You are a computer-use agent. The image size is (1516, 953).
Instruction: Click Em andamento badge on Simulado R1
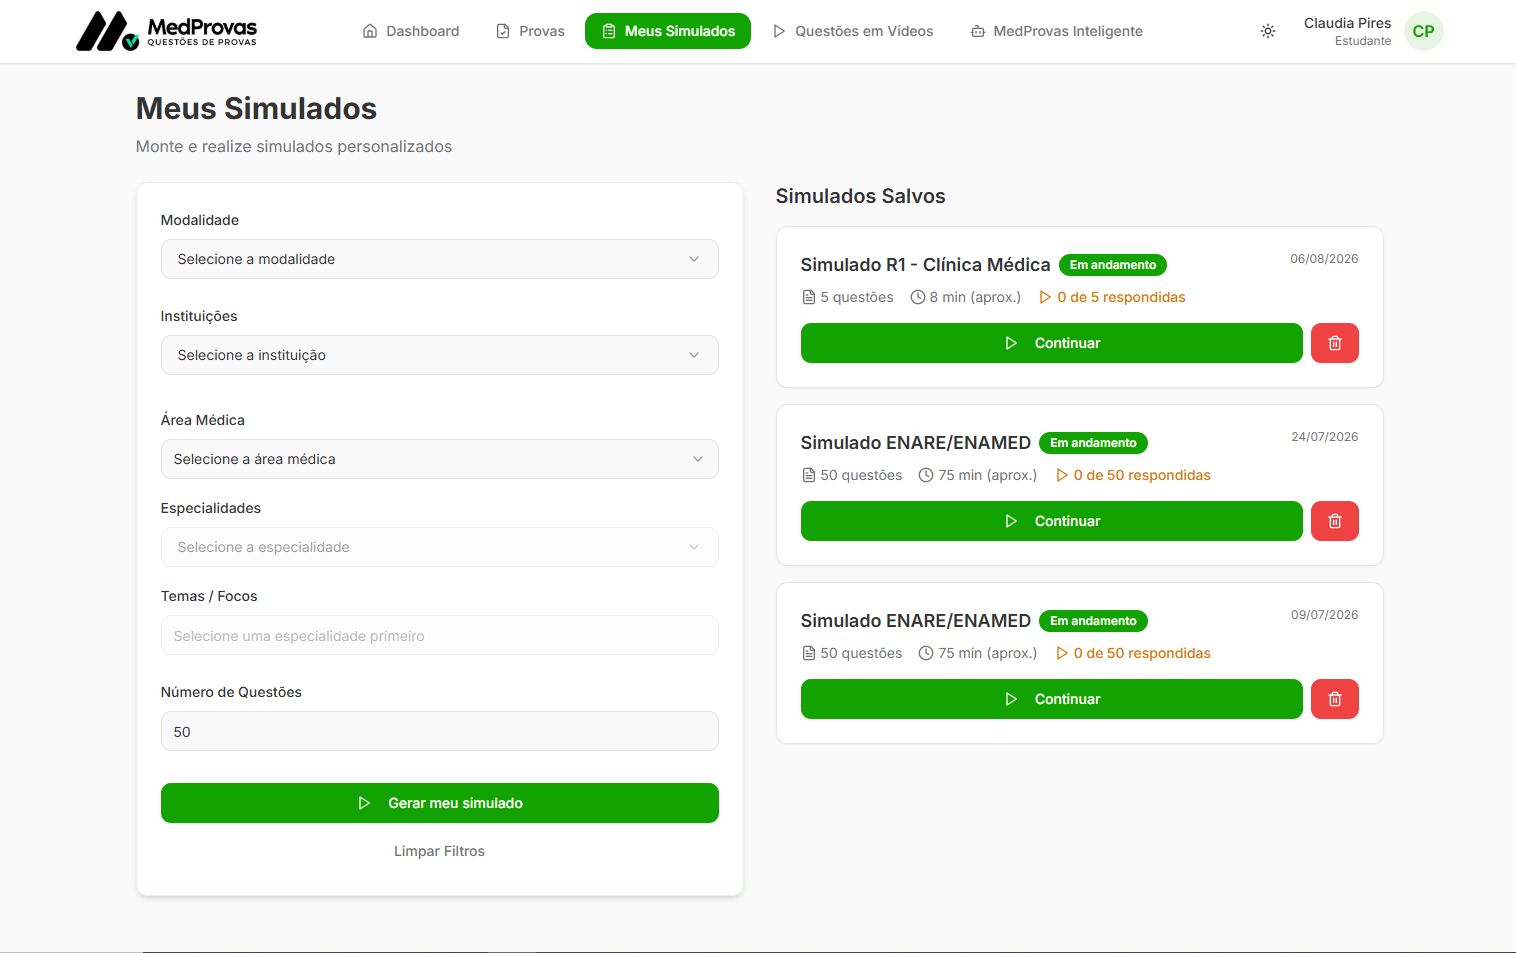point(1113,265)
